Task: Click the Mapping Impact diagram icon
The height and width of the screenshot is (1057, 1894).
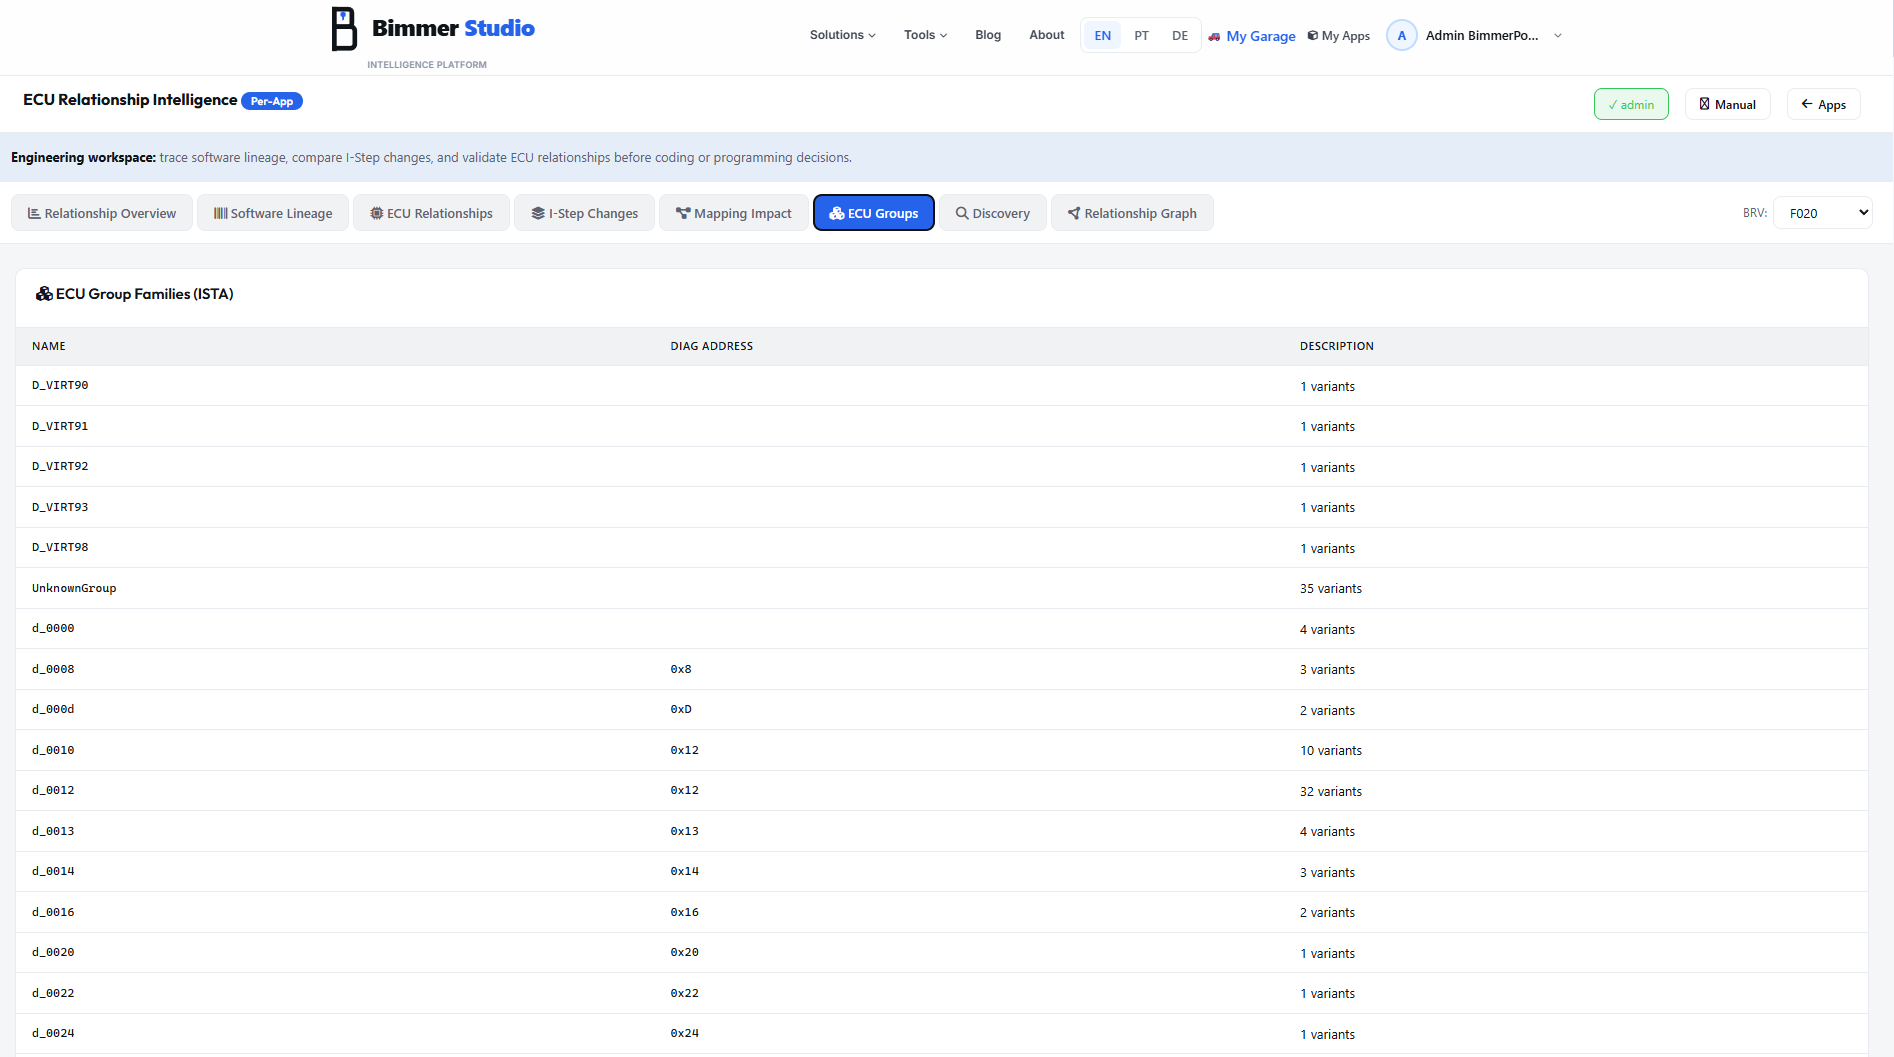Action: coord(683,213)
